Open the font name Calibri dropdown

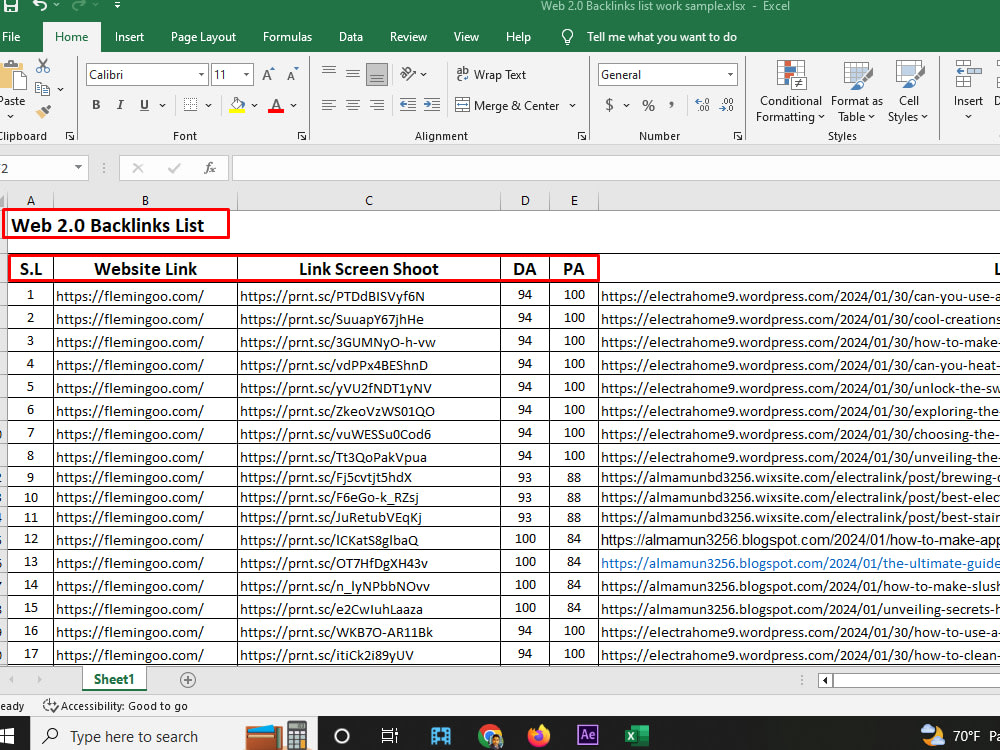pyautogui.click(x=201, y=75)
